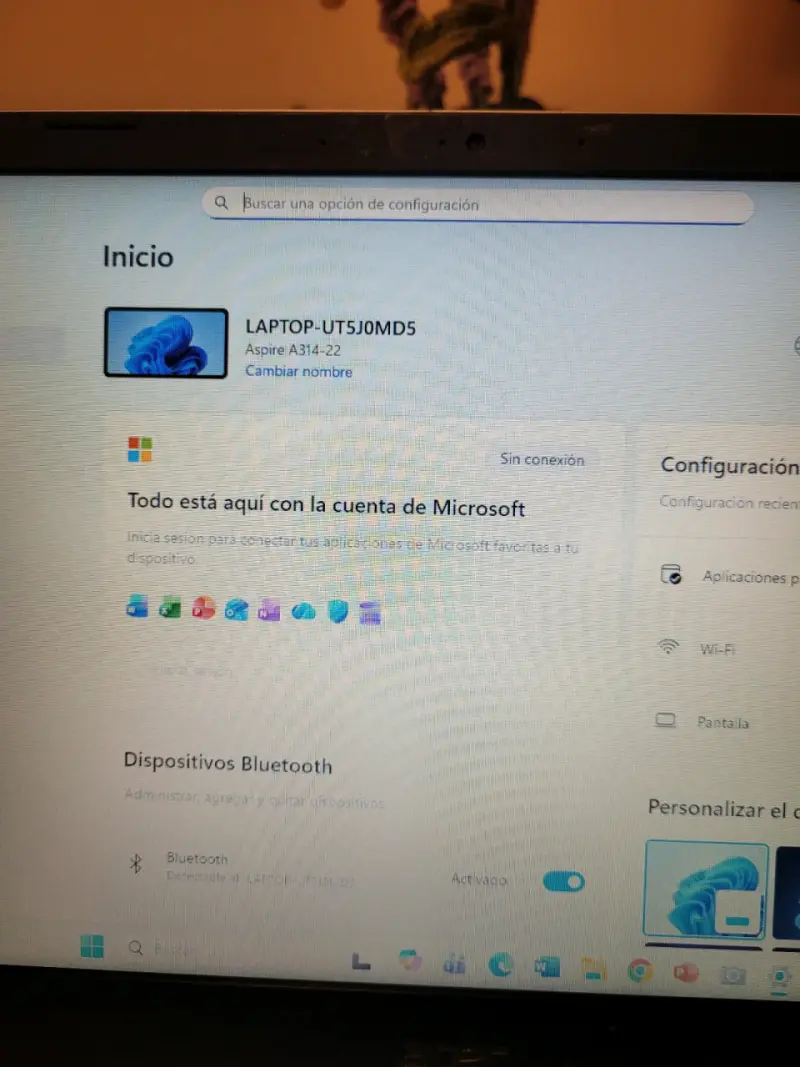The width and height of the screenshot is (800, 1067).
Task: Click the taskbar search magnifier
Action: click(135, 948)
